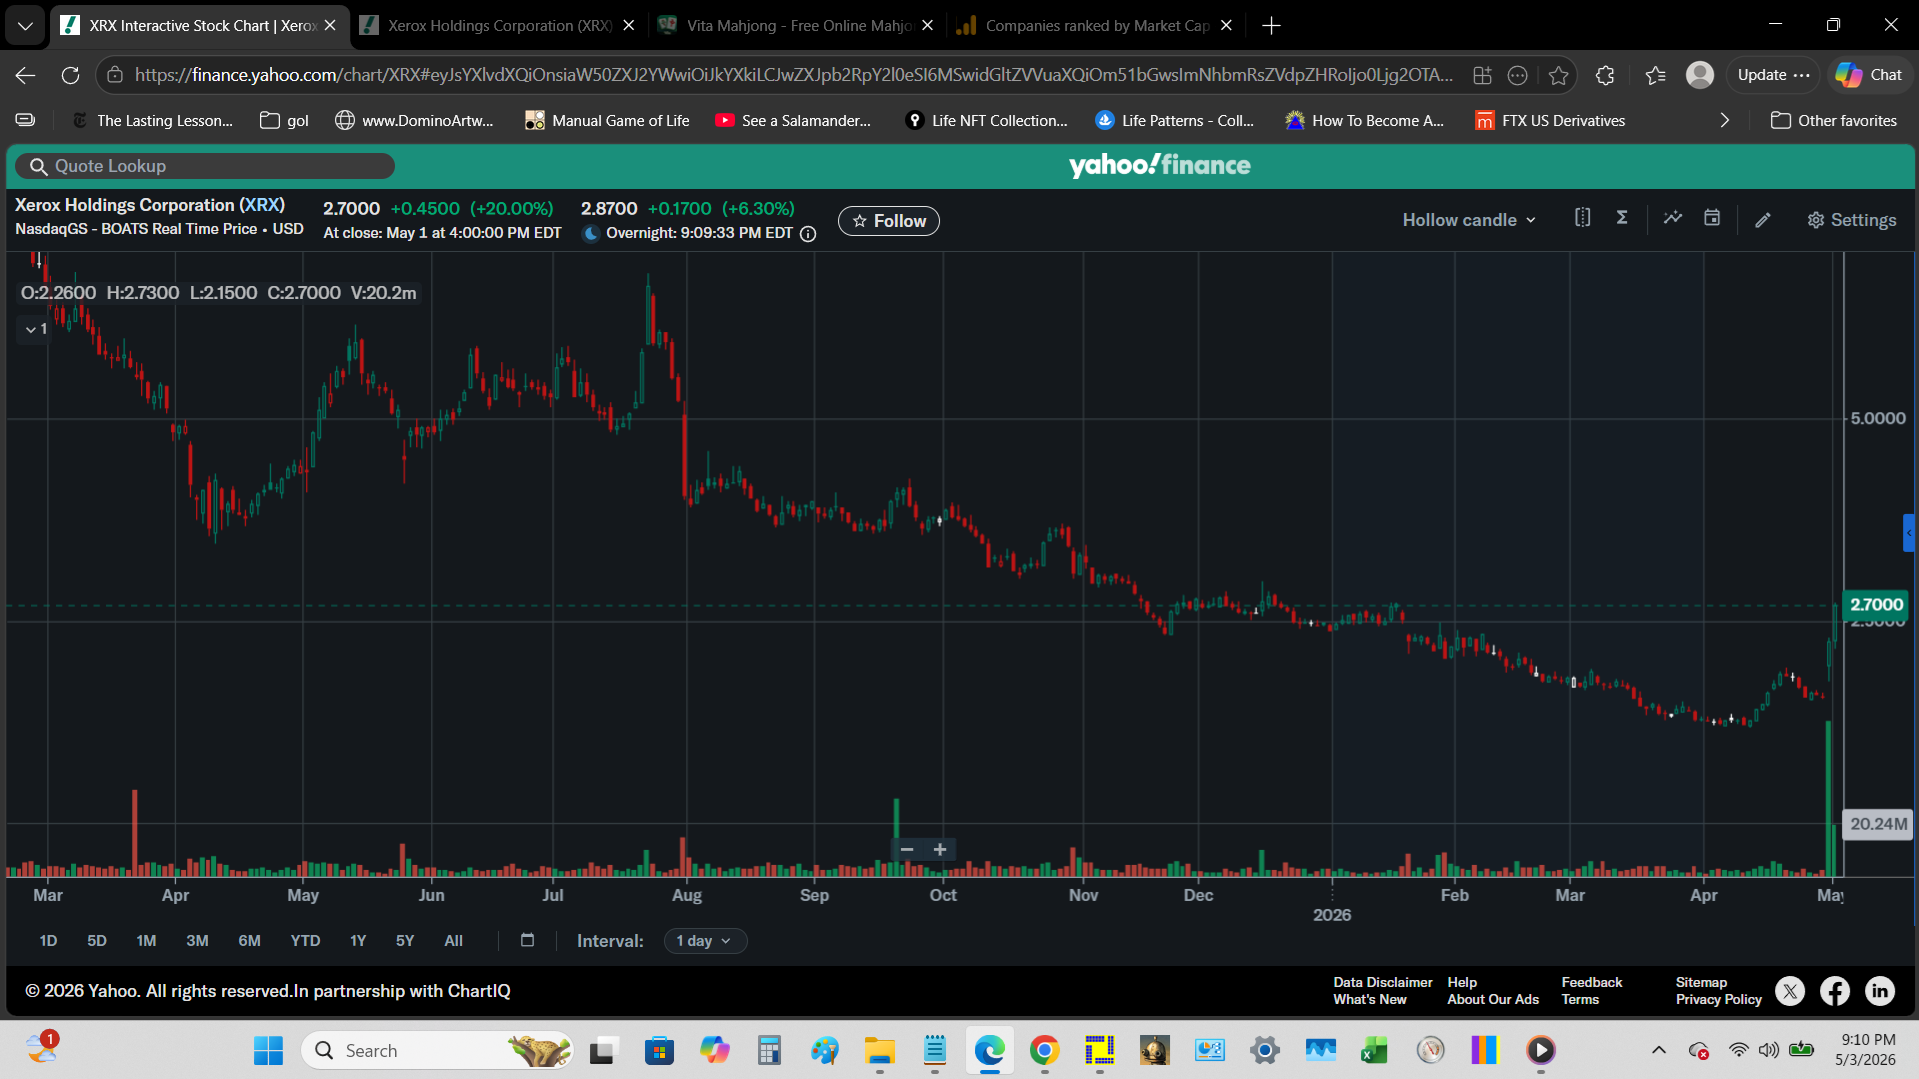
Task: Switch to Companies ranked by Market Cap tab
Action: 1096,26
